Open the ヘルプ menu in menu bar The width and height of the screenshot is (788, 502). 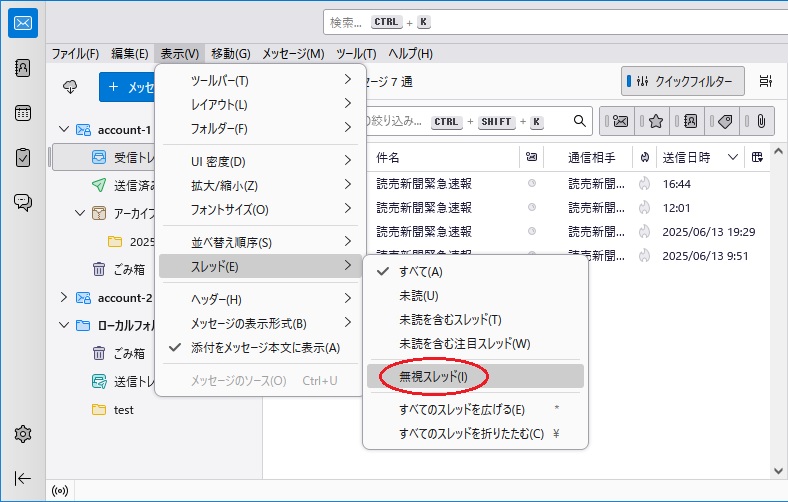point(410,53)
